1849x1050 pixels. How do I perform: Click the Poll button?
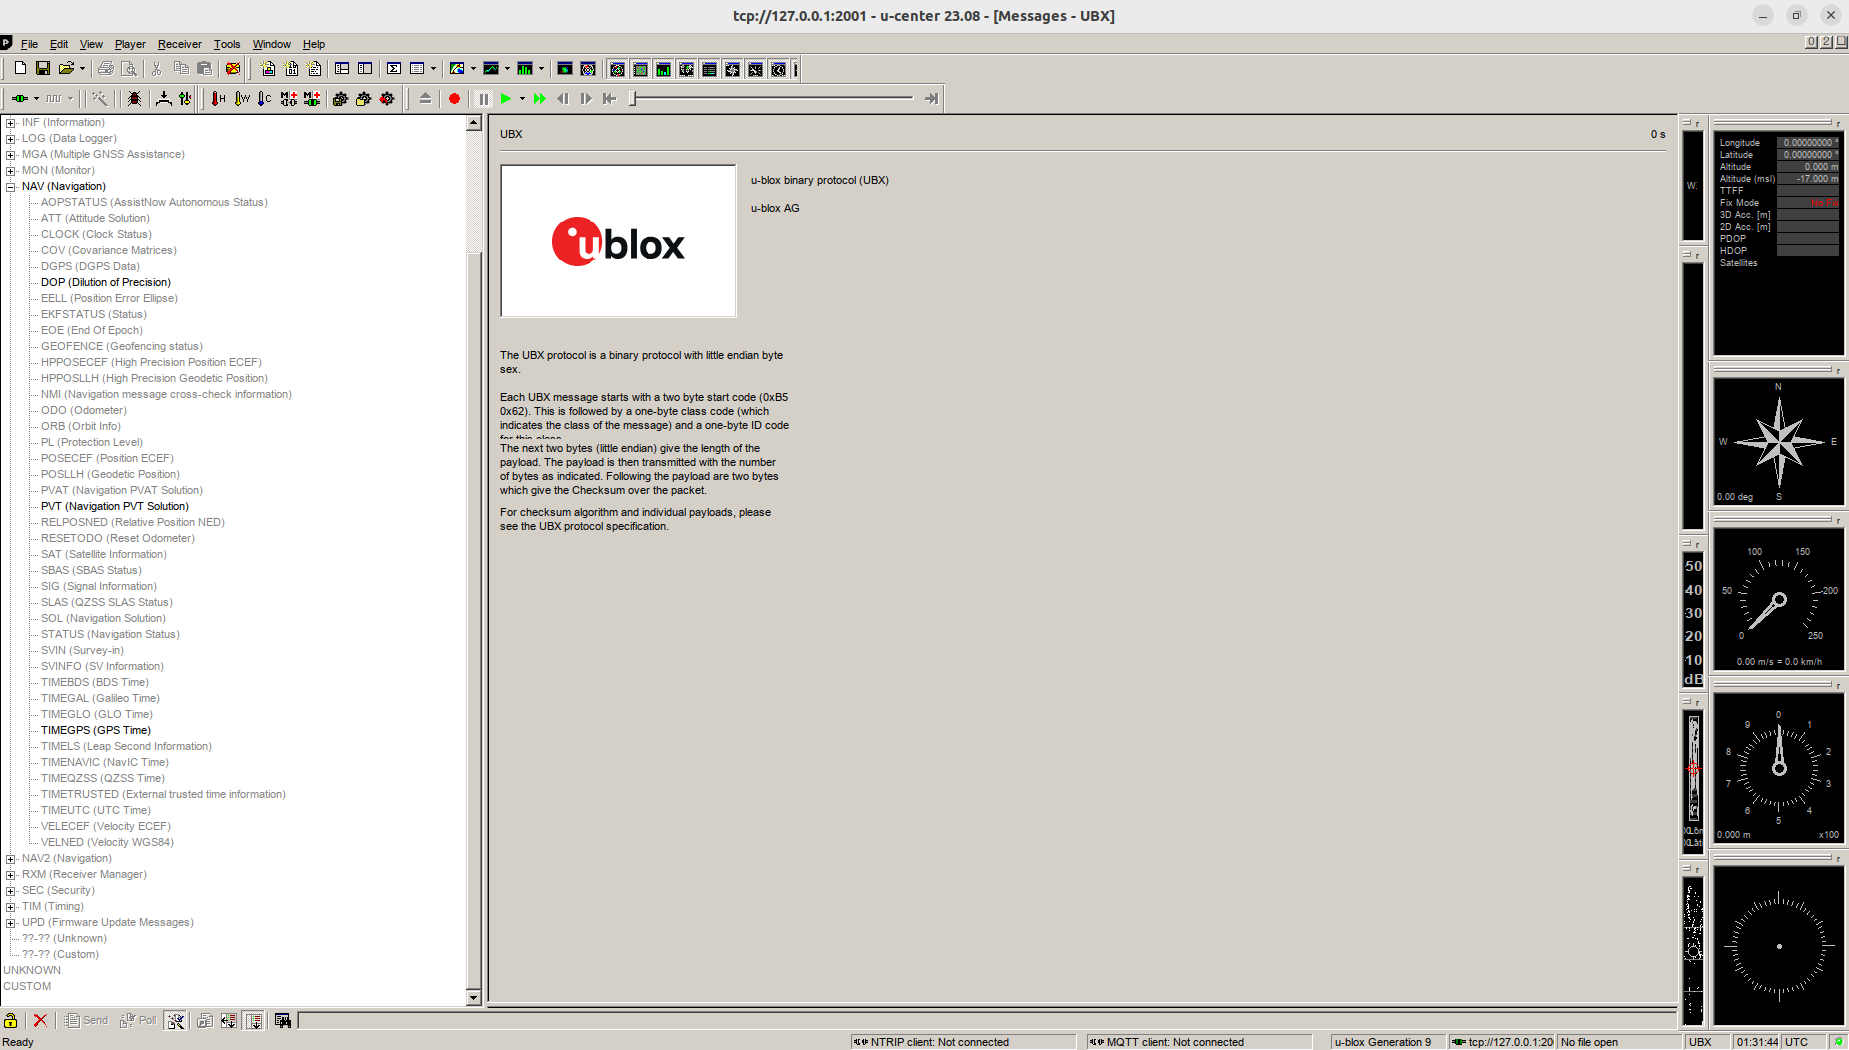coord(138,1020)
